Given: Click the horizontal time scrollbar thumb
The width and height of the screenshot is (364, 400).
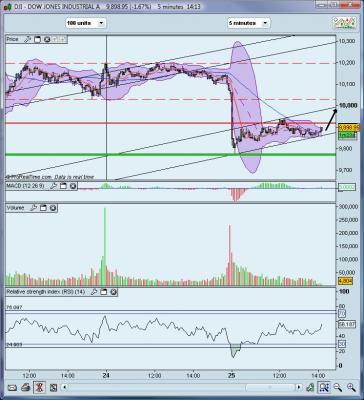Looking at the screenshot, I should 269,387.
